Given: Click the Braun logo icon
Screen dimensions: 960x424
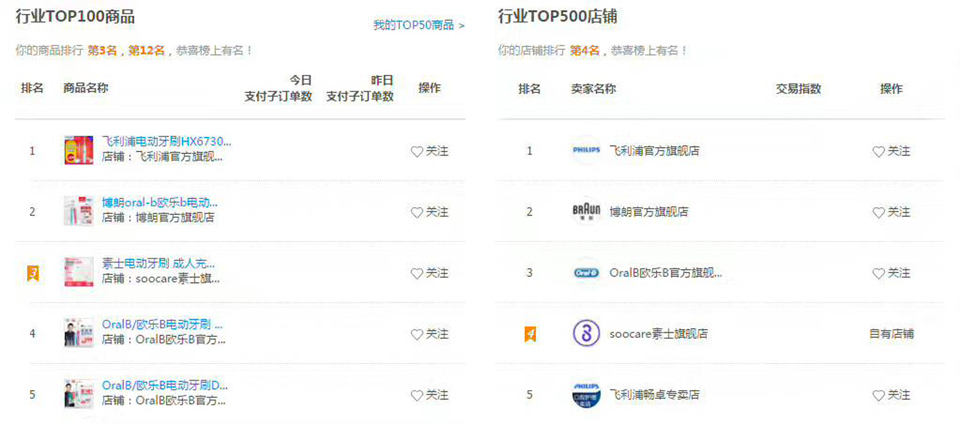Looking at the screenshot, I should [587, 212].
